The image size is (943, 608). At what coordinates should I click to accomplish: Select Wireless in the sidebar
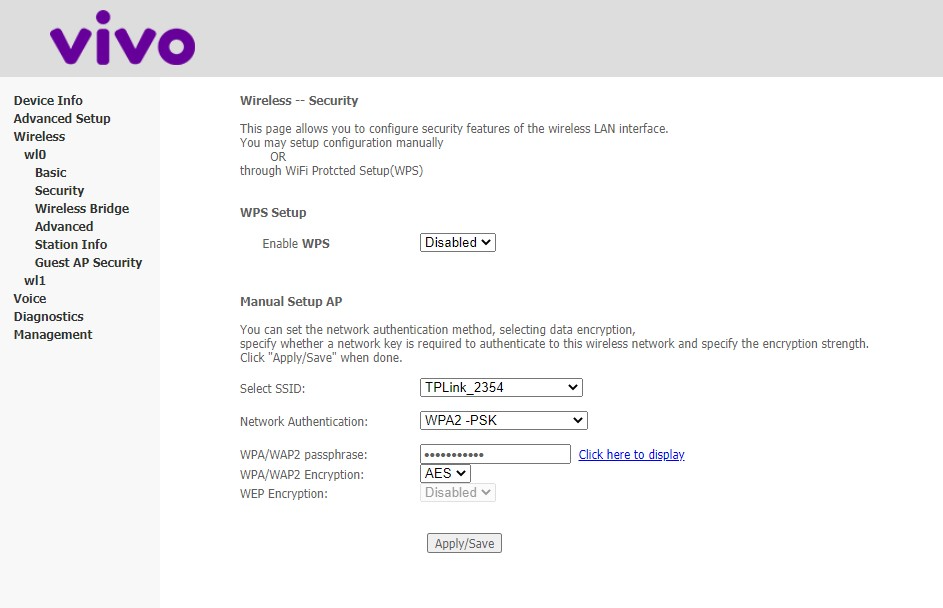tap(39, 137)
